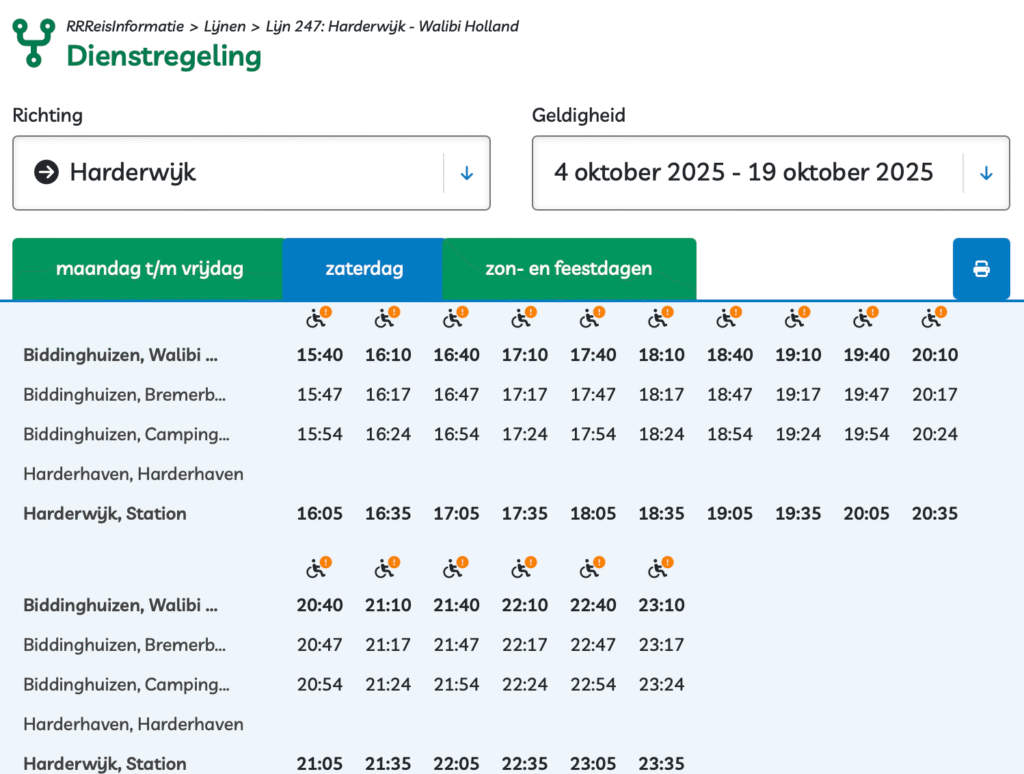Click the arrow icon in the Harderwijk direction field
This screenshot has width=1024, height=774.
tap(46, 173)
